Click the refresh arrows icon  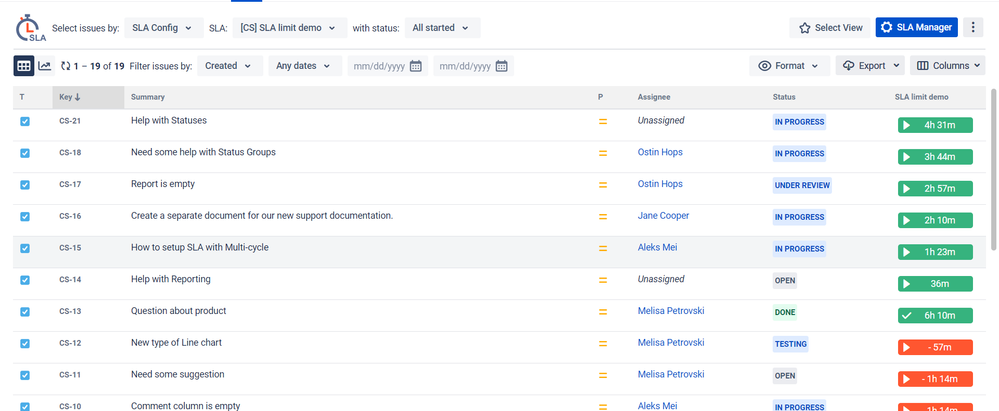click(x=66, y=66)
